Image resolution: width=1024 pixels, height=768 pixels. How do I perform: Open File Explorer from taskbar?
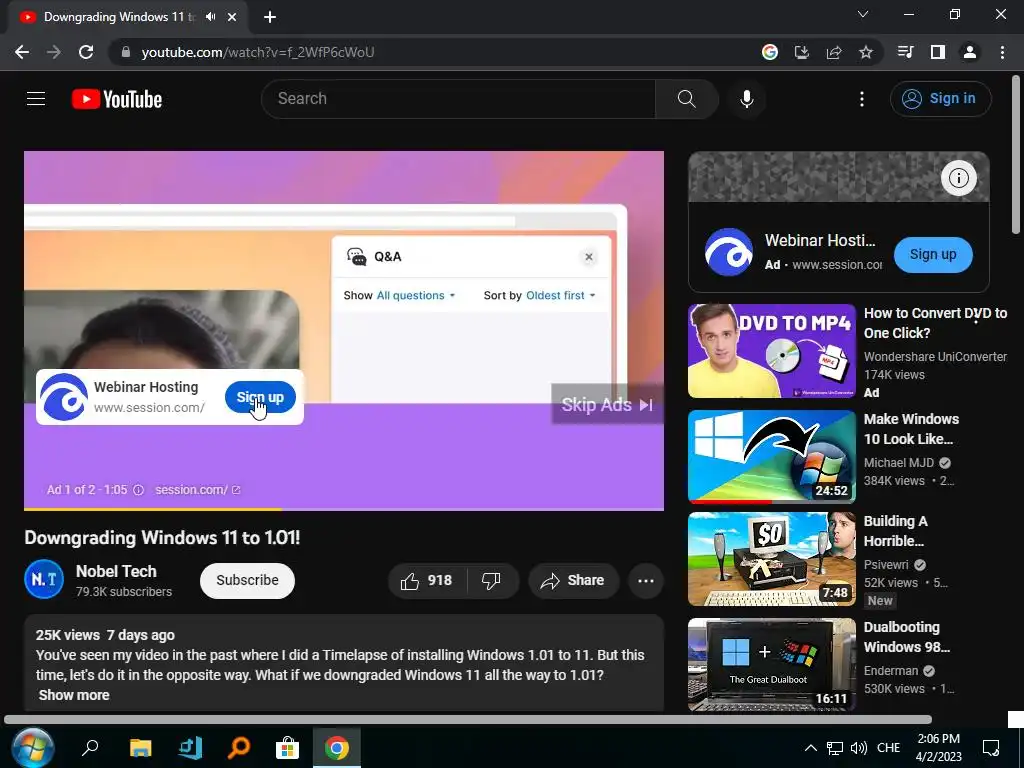140,748
